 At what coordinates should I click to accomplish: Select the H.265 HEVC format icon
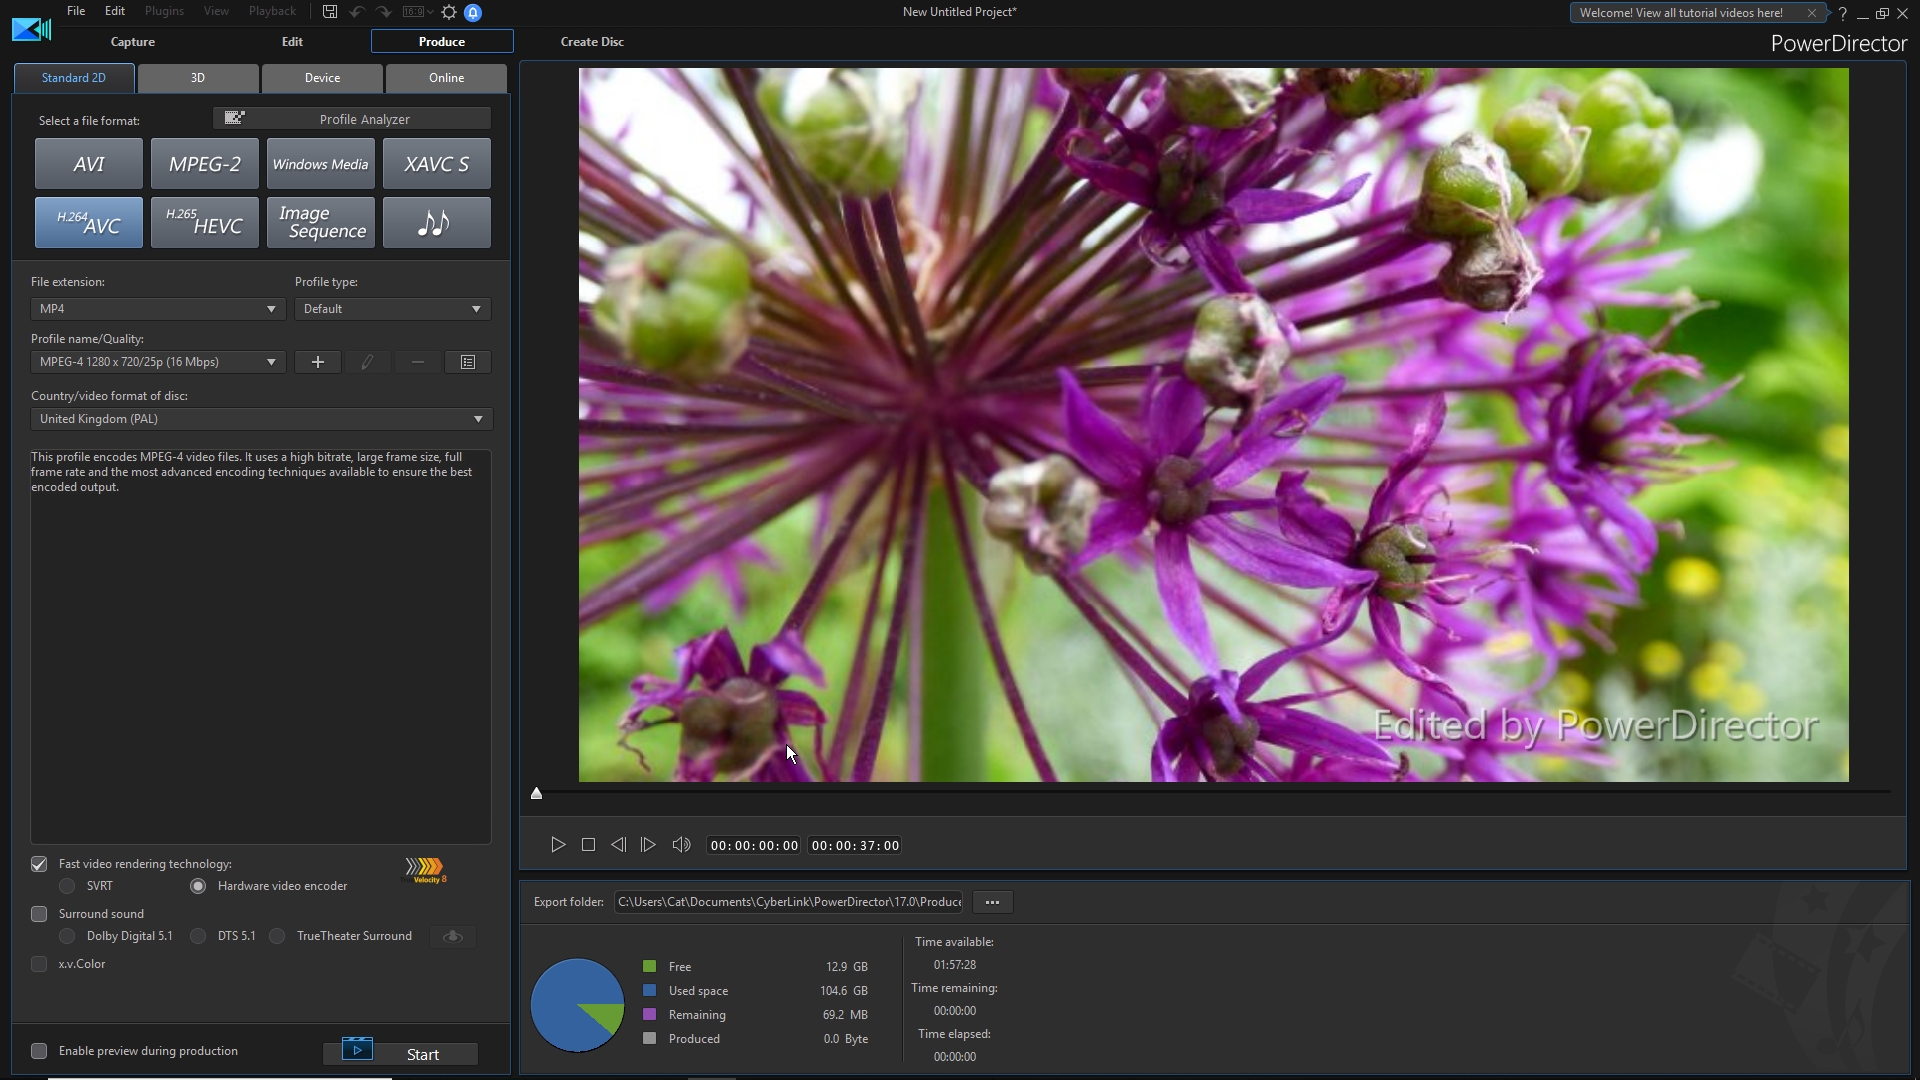pyautogui.click(x=204, y=222)
